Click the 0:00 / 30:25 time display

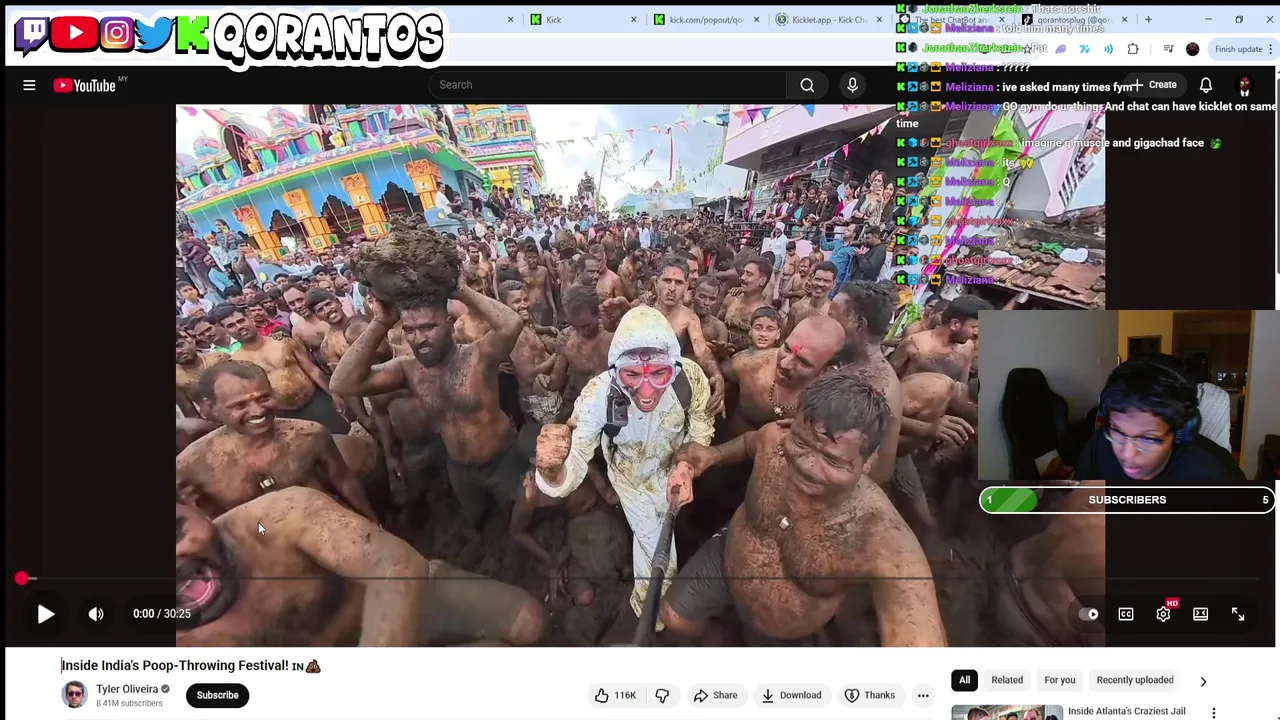tap(161, 614)
